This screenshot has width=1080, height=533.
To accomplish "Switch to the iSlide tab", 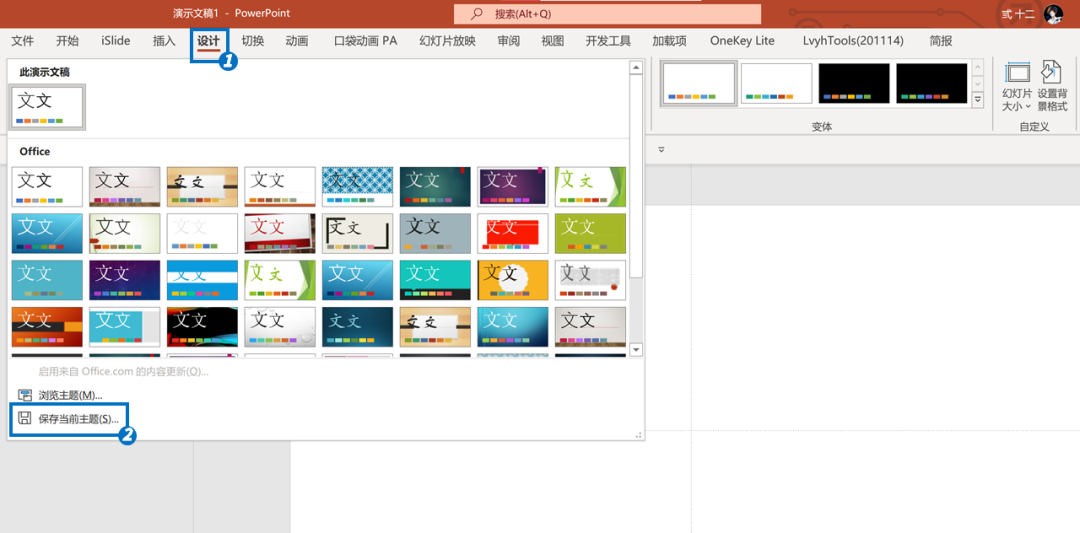I will click(115, 41).
